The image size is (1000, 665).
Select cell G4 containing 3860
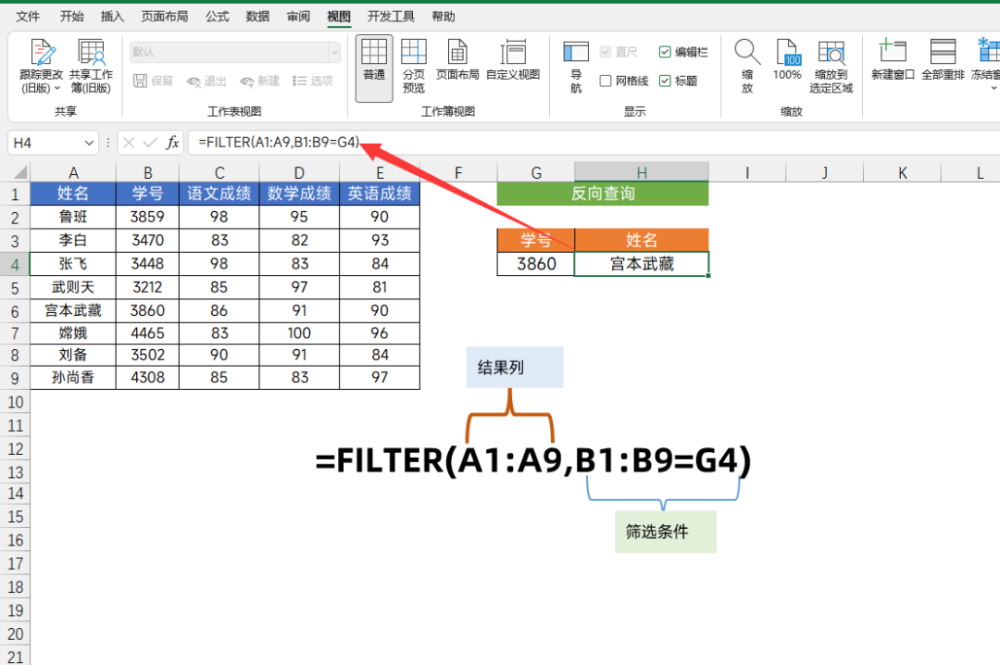coord(535,264)
